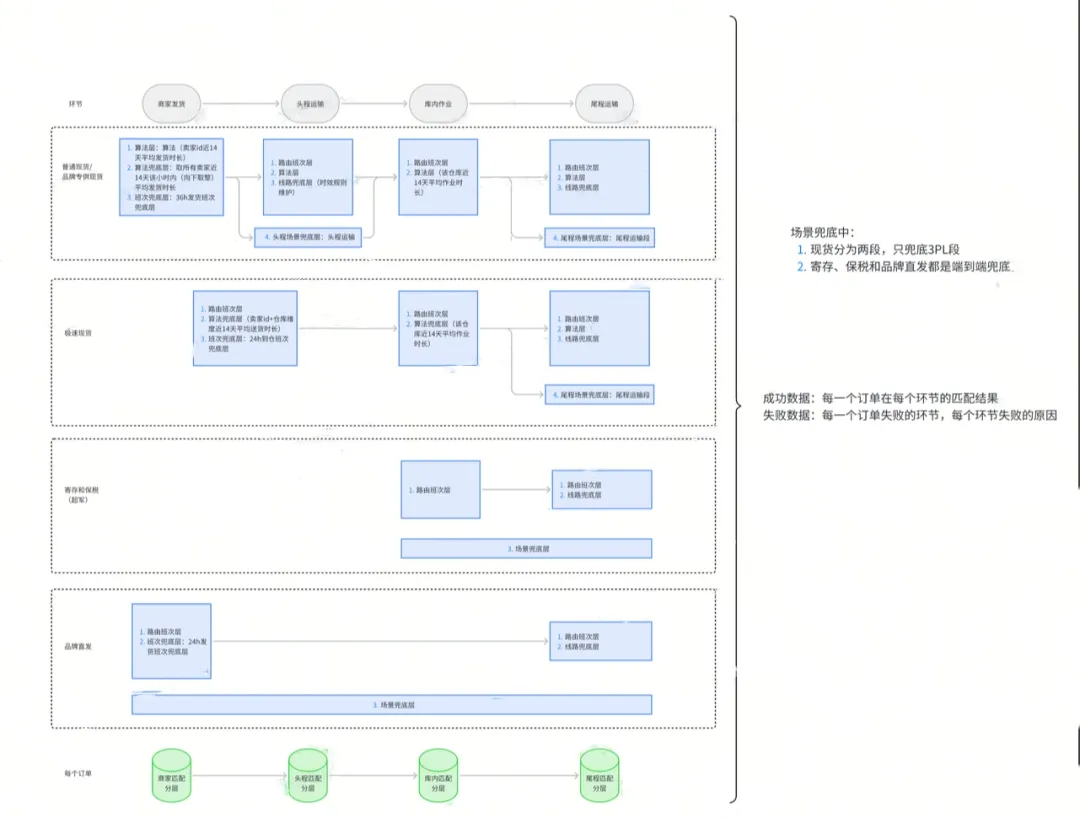Click the 普通现货/品牌专供现货 row label

tap(83, 171)
